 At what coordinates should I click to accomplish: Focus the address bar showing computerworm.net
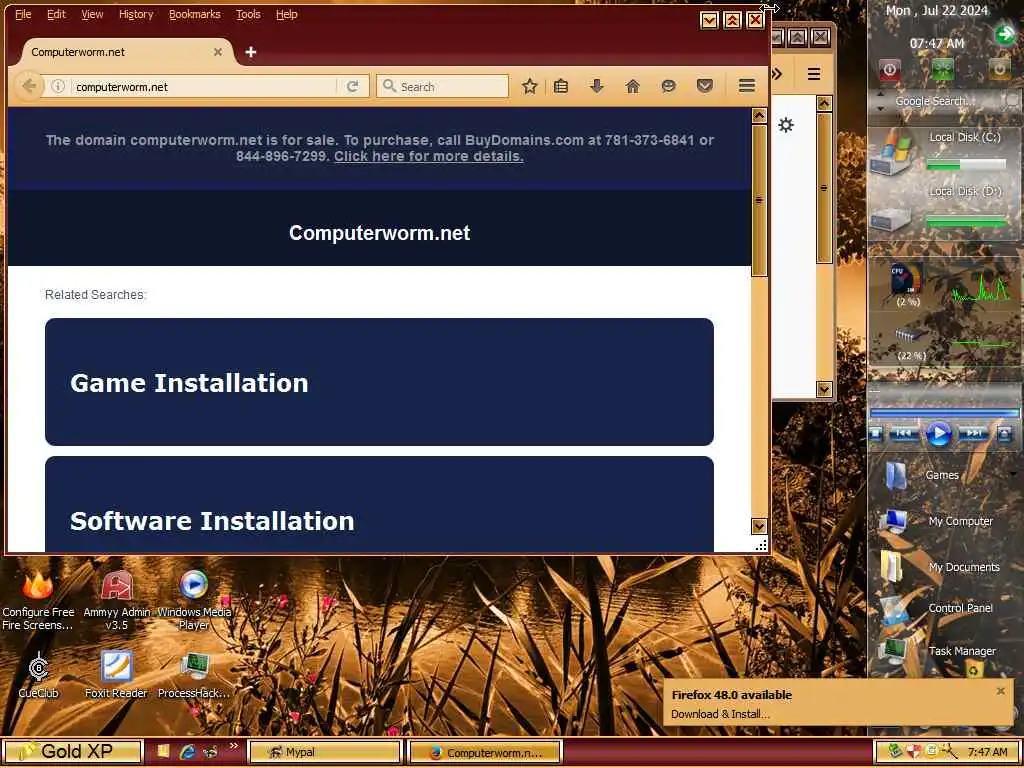click(x=202, y=86)
